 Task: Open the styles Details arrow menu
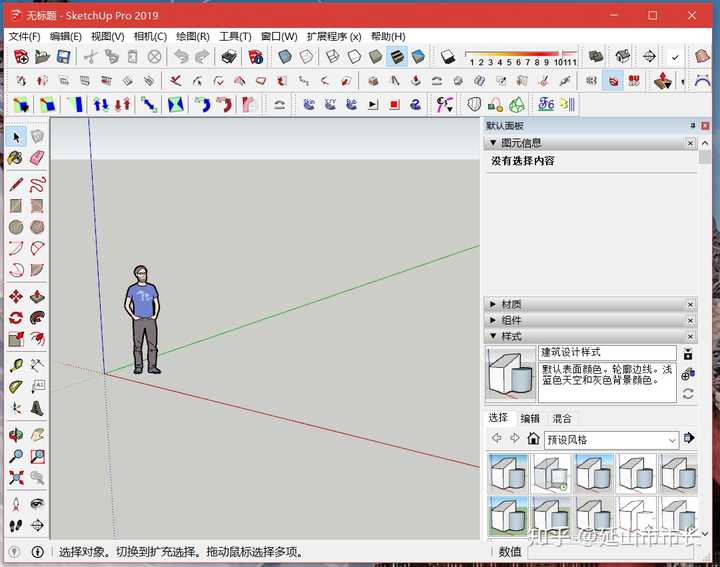point(689,438)
